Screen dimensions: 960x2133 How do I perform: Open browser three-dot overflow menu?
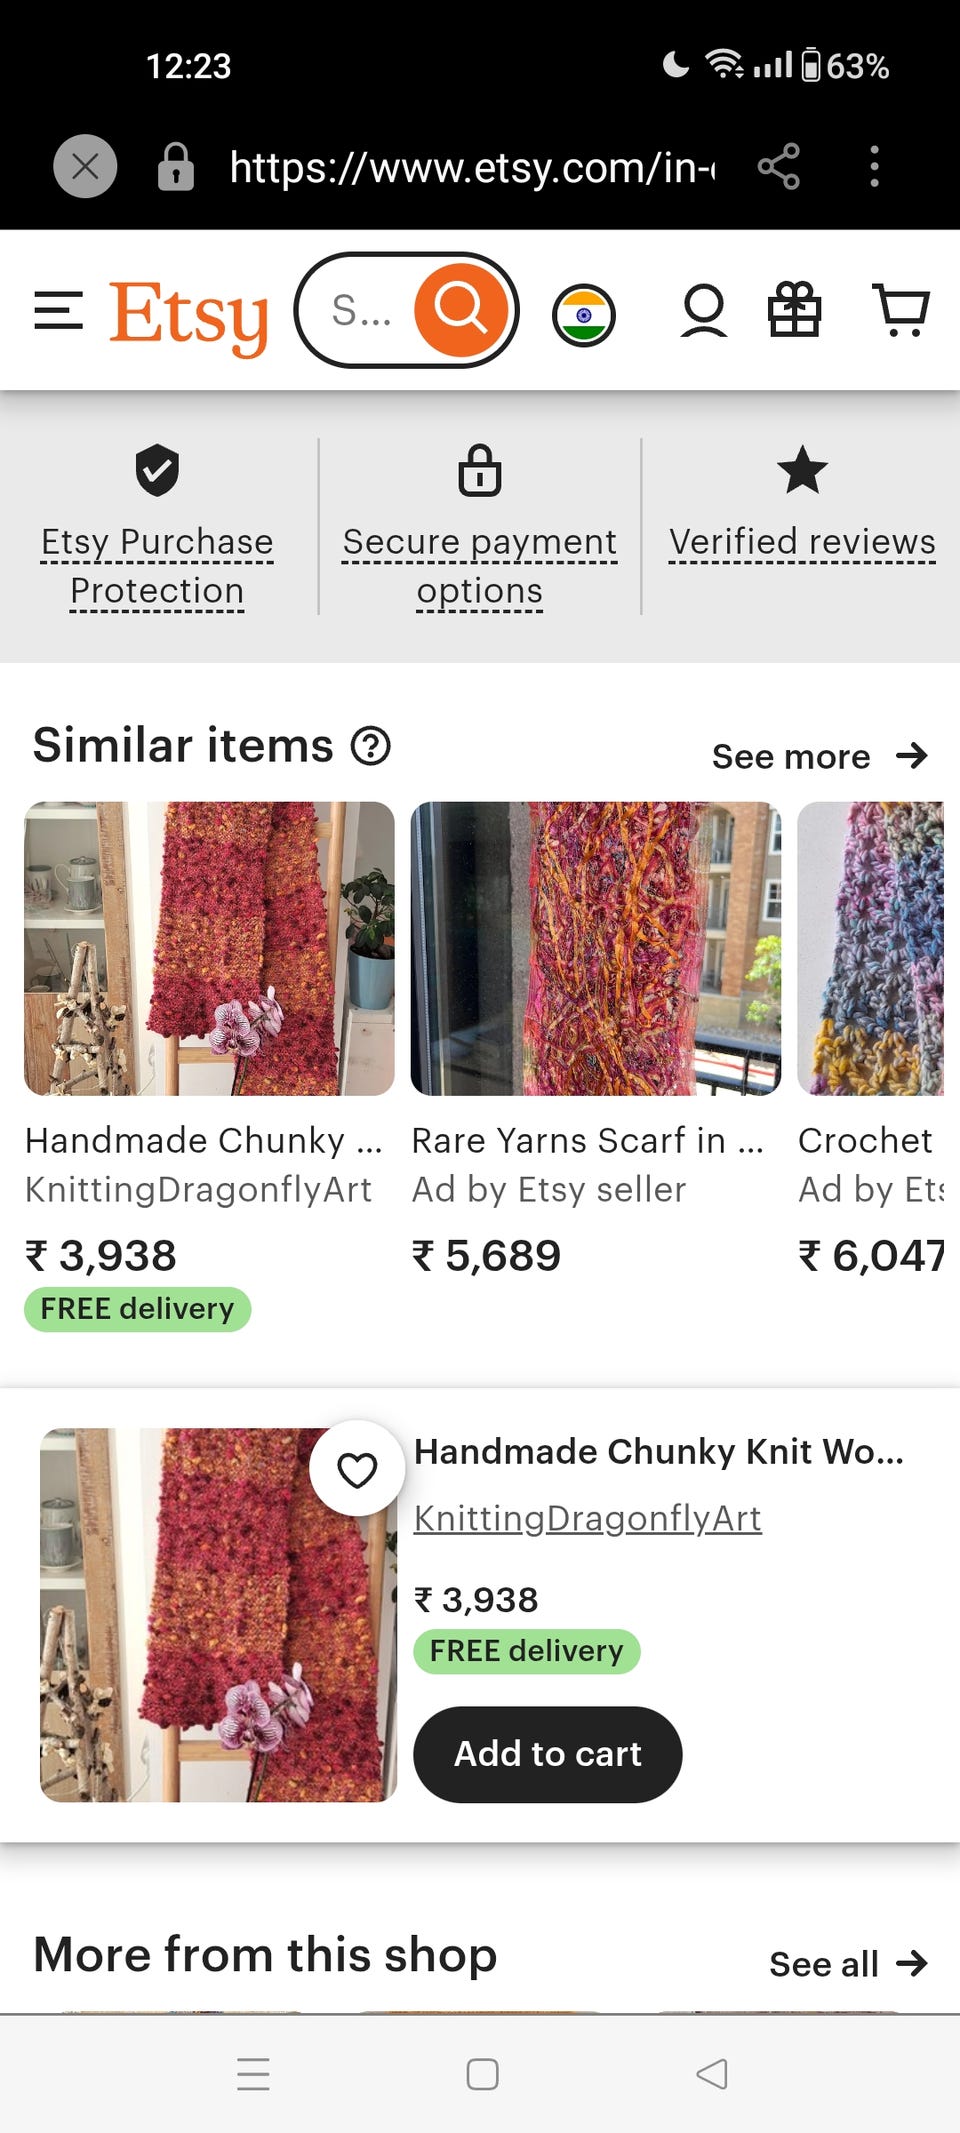point(874,166)
